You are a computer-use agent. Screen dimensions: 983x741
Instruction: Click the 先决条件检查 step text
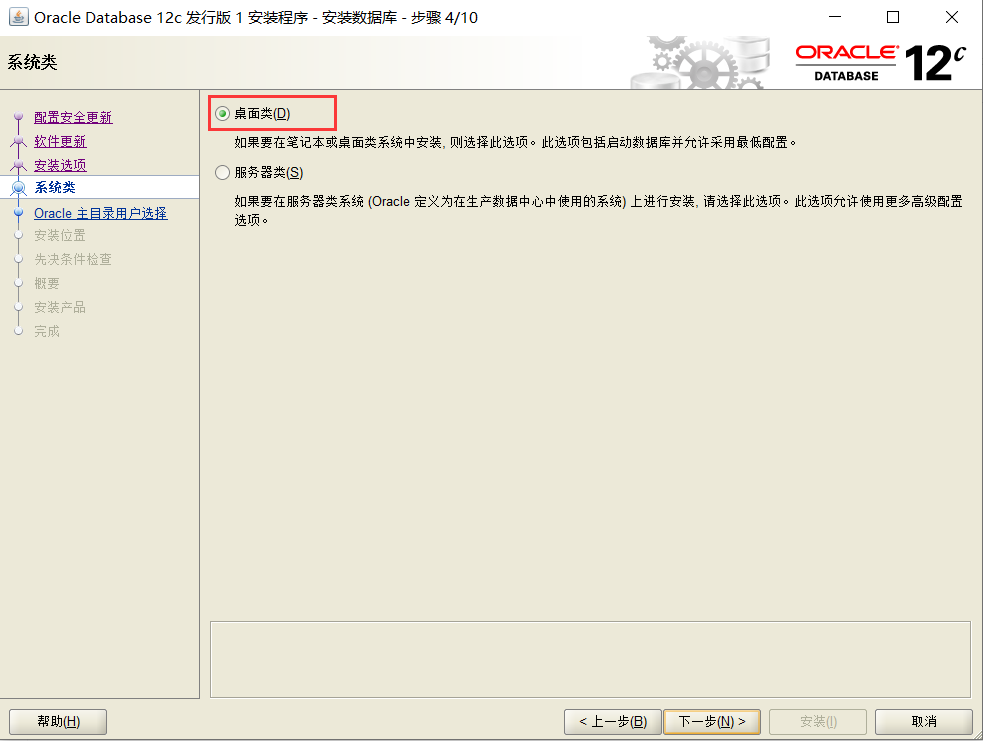point(73,259)
